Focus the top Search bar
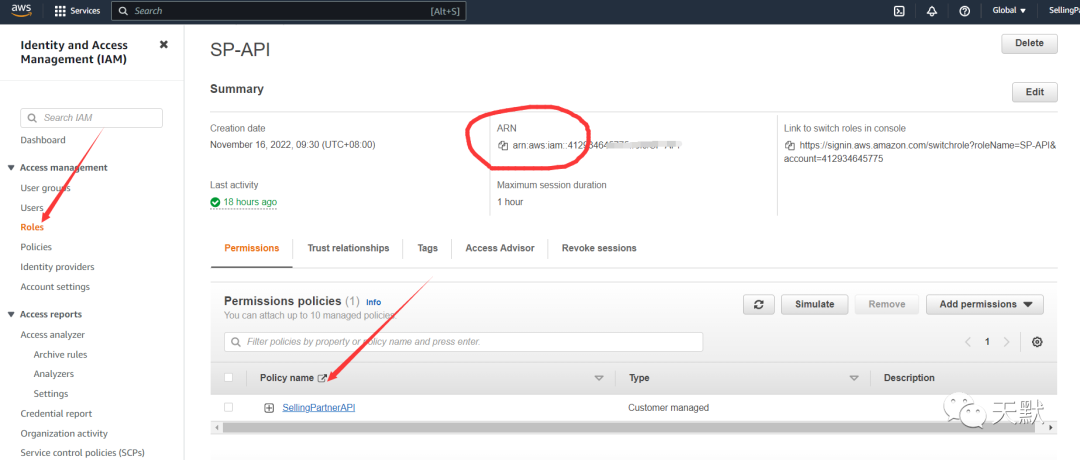The image size is (1080, 460). coord(289,11)
